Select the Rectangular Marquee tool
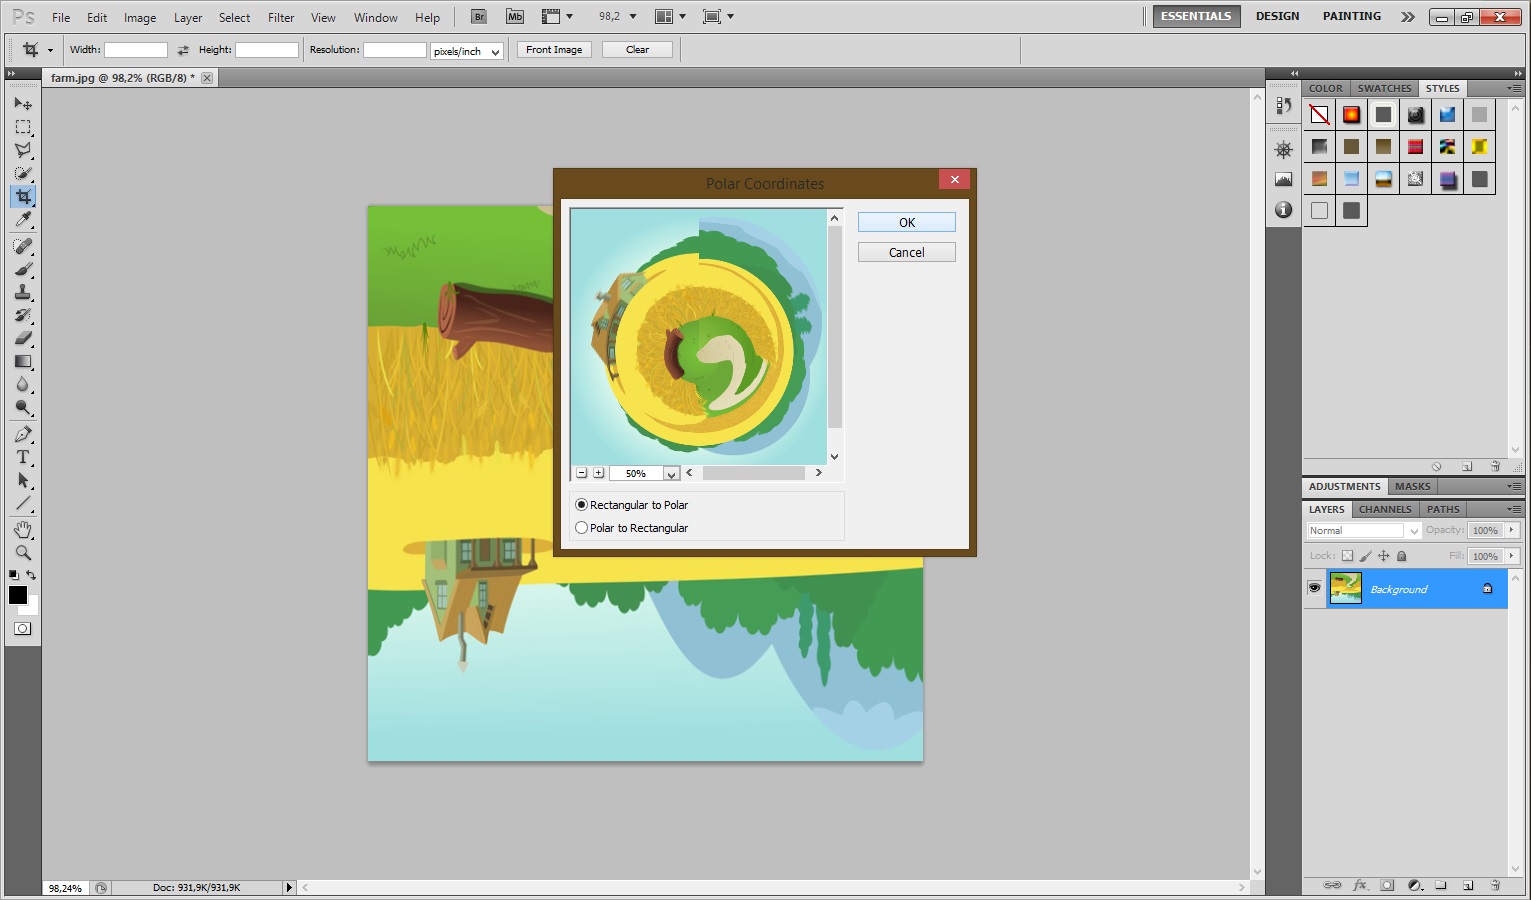 pos(23,127)
